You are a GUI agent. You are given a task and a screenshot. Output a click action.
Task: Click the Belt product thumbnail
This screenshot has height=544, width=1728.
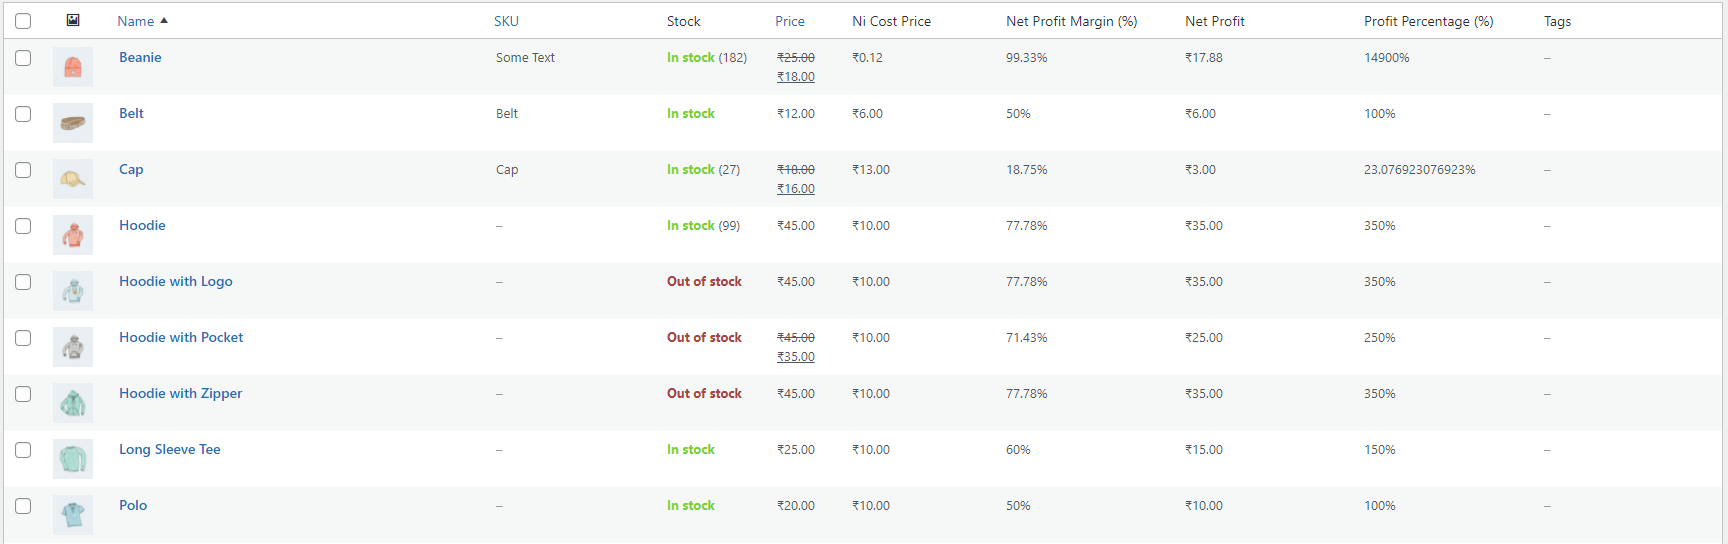pyautogui.click(x=73, y=123)
